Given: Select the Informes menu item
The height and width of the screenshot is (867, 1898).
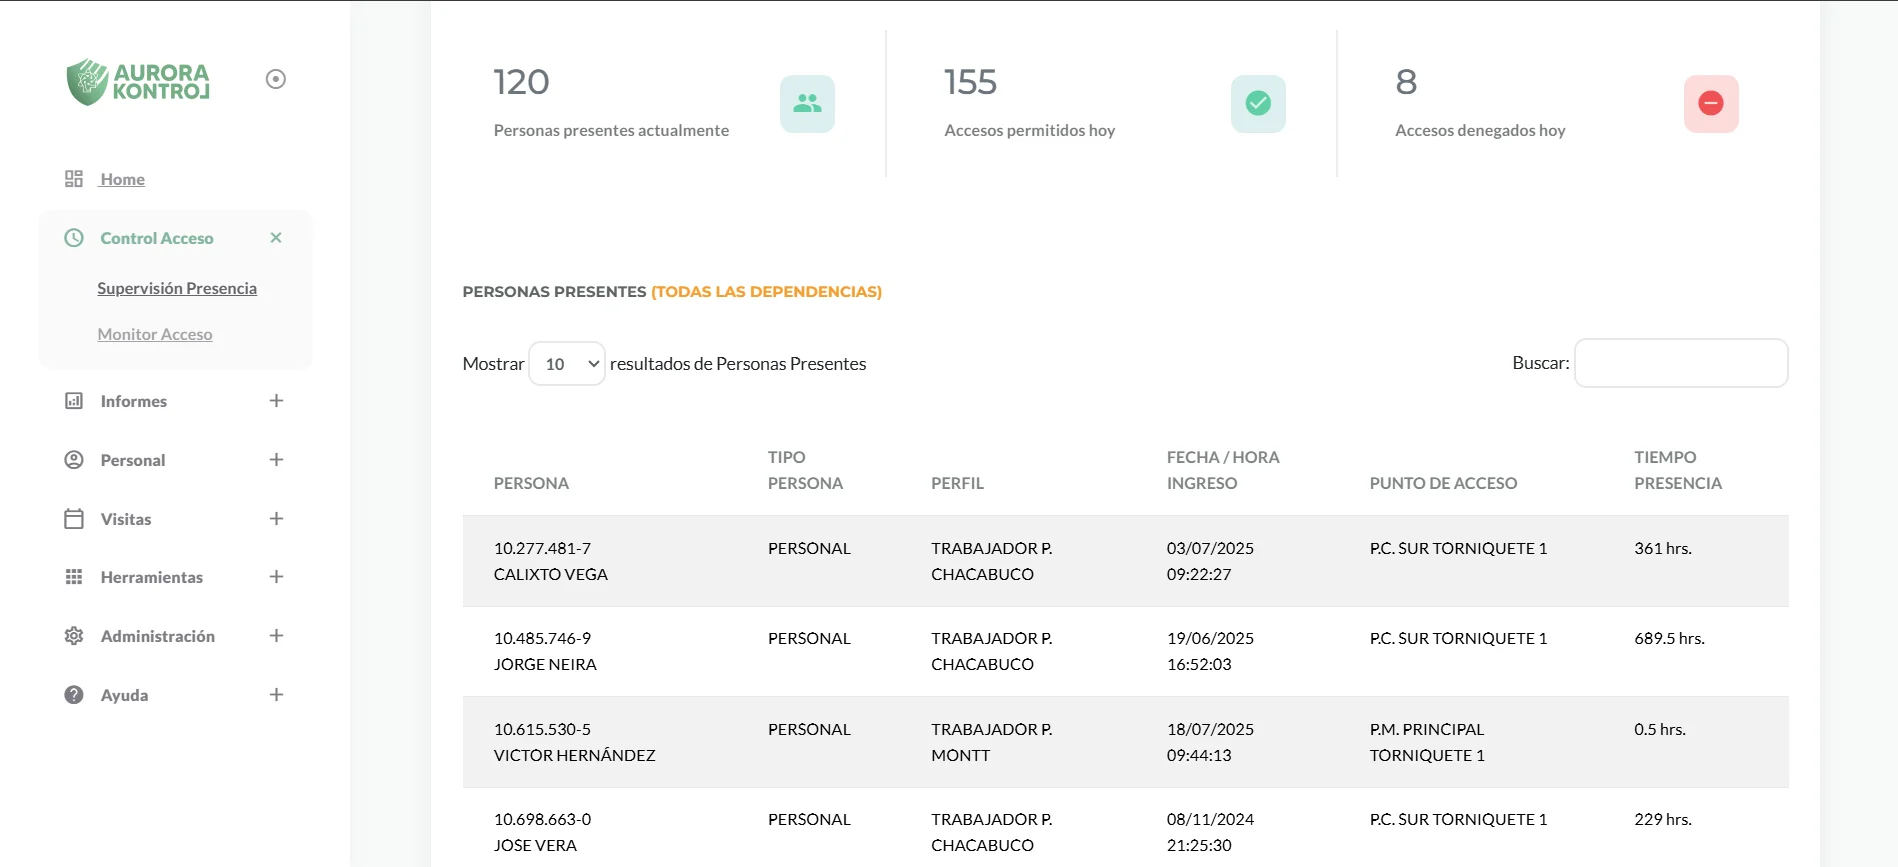Looking at the screenshot, I should click(x=134, y=401).
